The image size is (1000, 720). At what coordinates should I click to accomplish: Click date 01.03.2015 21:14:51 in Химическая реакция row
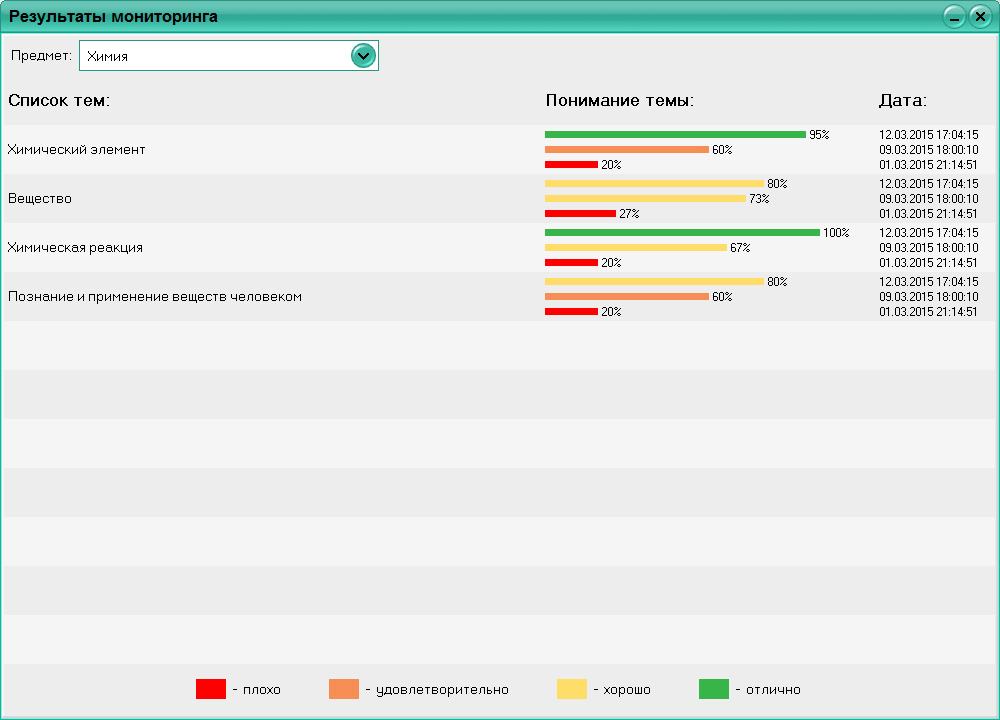tap(929, 262)
